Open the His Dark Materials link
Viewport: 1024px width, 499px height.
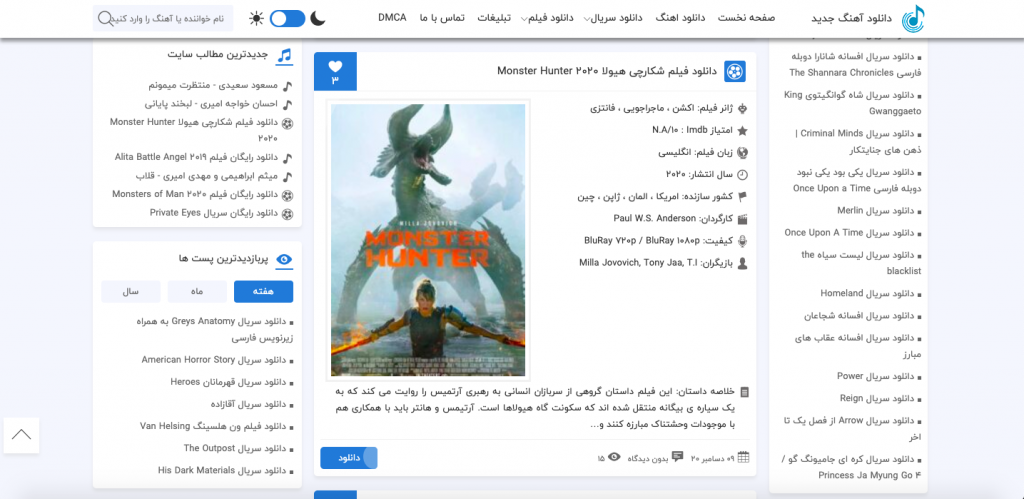pos(223,470)
